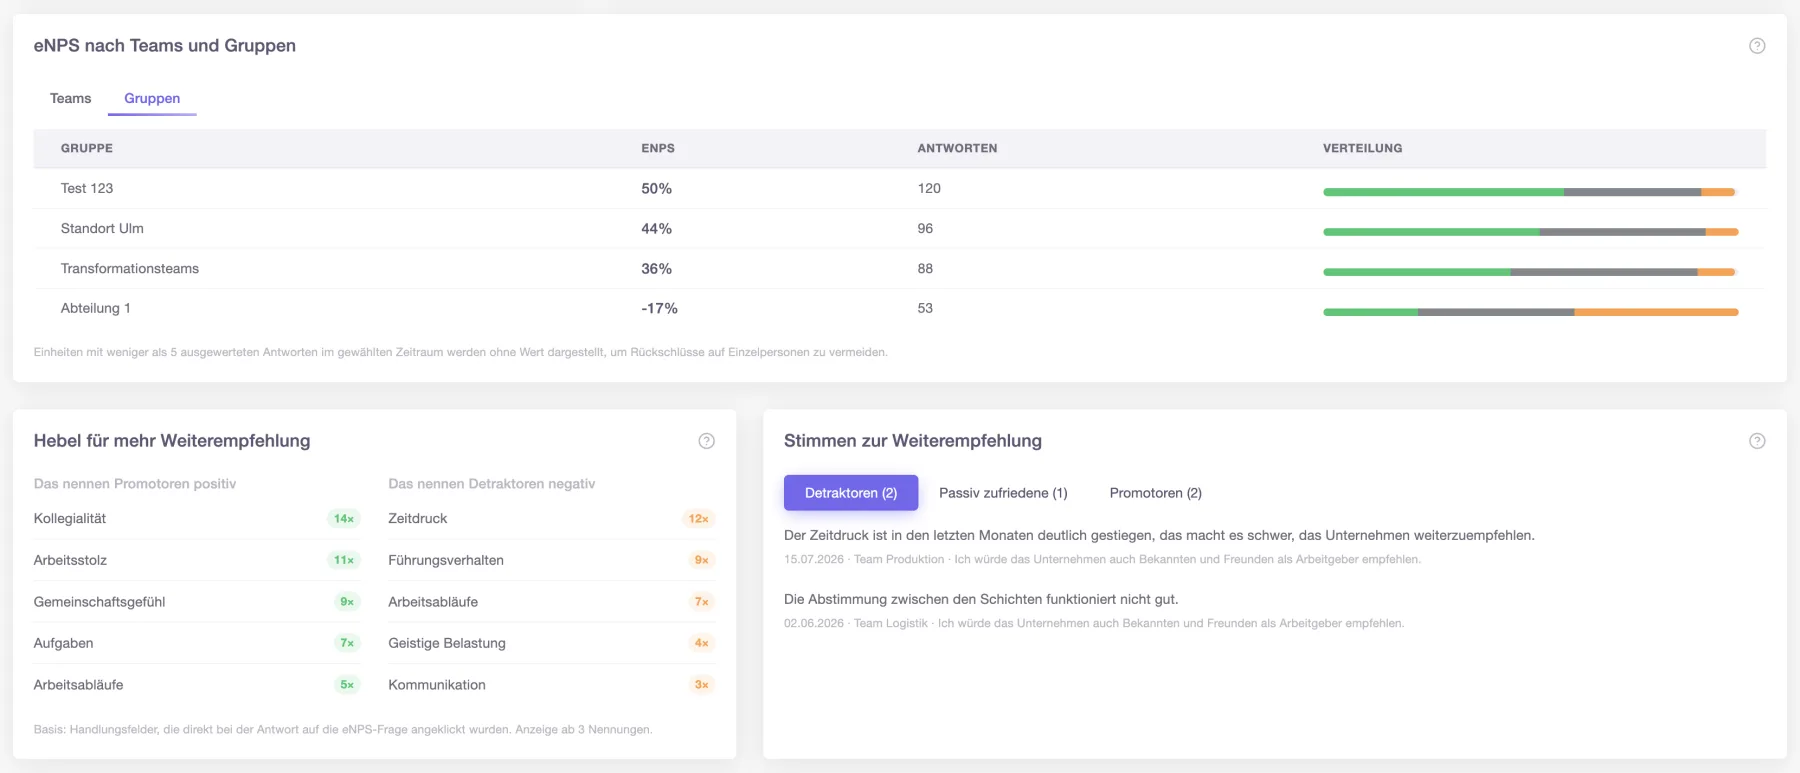Open help for eNPS nach Teams und Gruppen

coord(1757,46)
